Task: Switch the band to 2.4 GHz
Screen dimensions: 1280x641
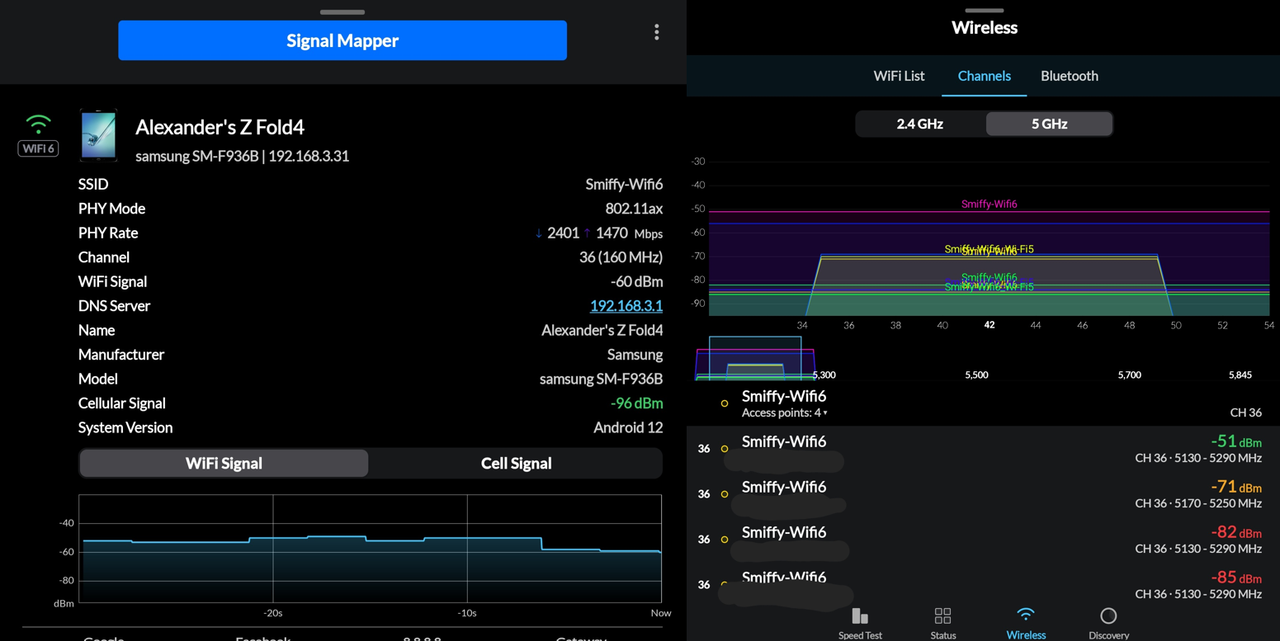Action: (920, 124)
